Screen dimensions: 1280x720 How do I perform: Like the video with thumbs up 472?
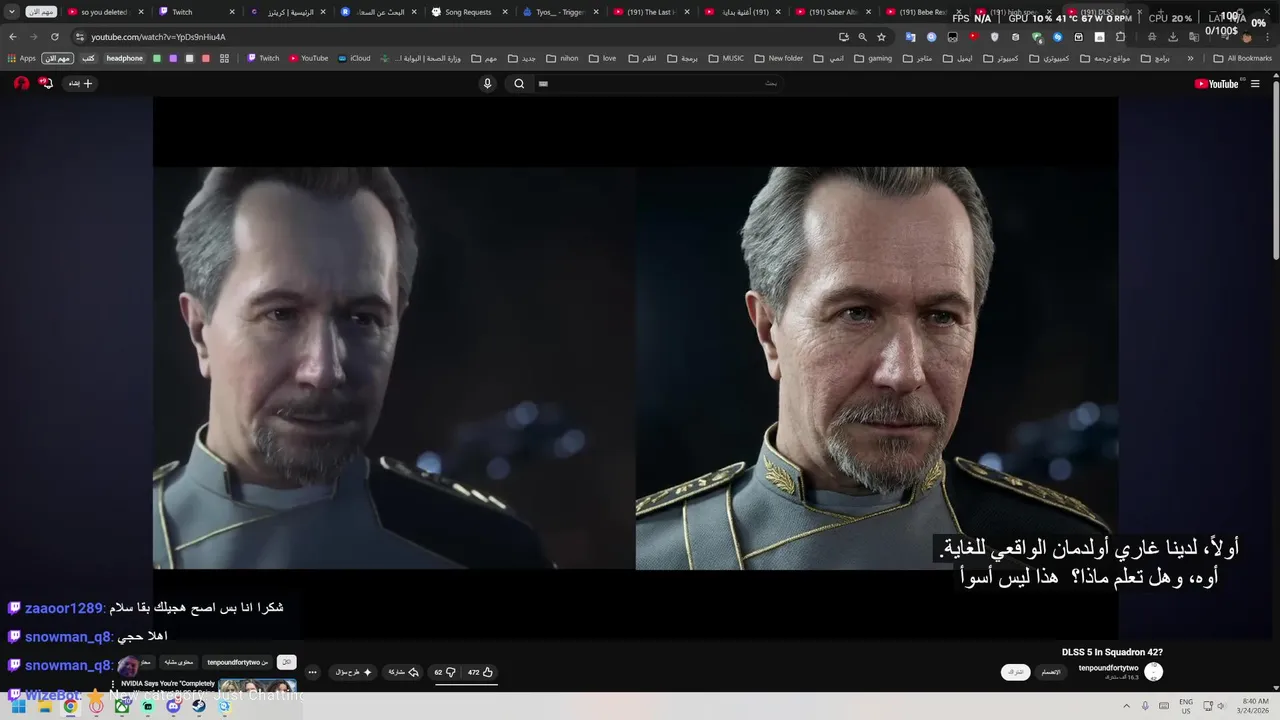[x=480, y=672]
